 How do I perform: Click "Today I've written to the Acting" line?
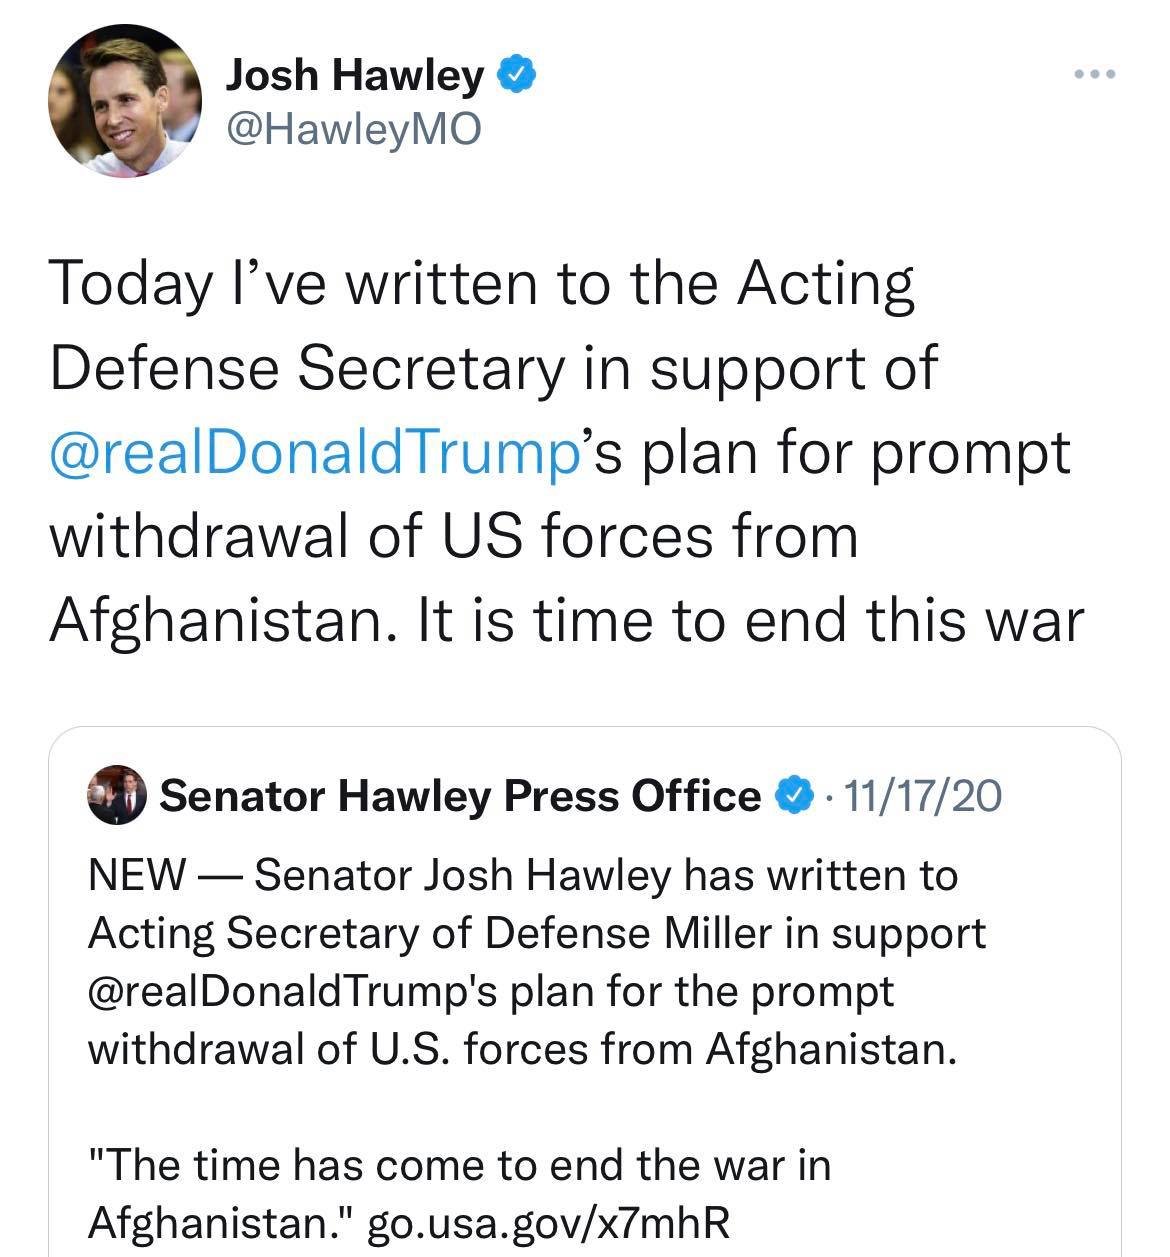(x=481, y=284)
